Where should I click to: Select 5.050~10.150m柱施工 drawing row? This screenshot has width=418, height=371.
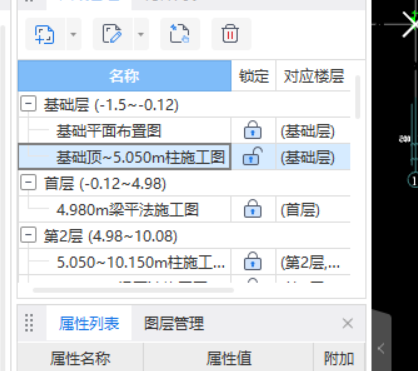(x=140, y=262)
